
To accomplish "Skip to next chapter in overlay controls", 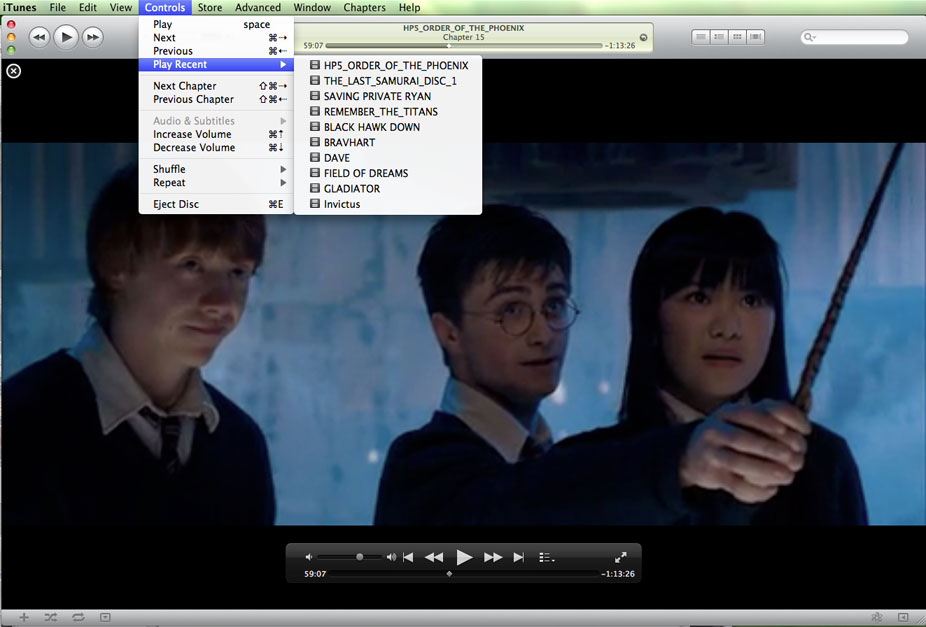I will (x=519, y=557).
